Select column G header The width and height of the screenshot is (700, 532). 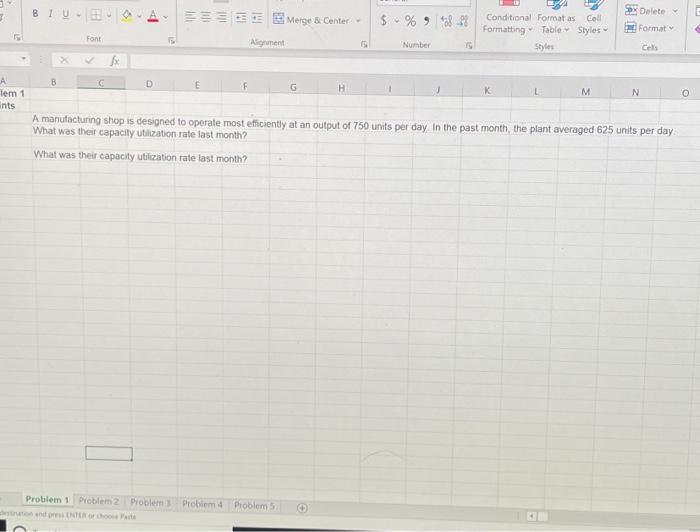point(293,87)
